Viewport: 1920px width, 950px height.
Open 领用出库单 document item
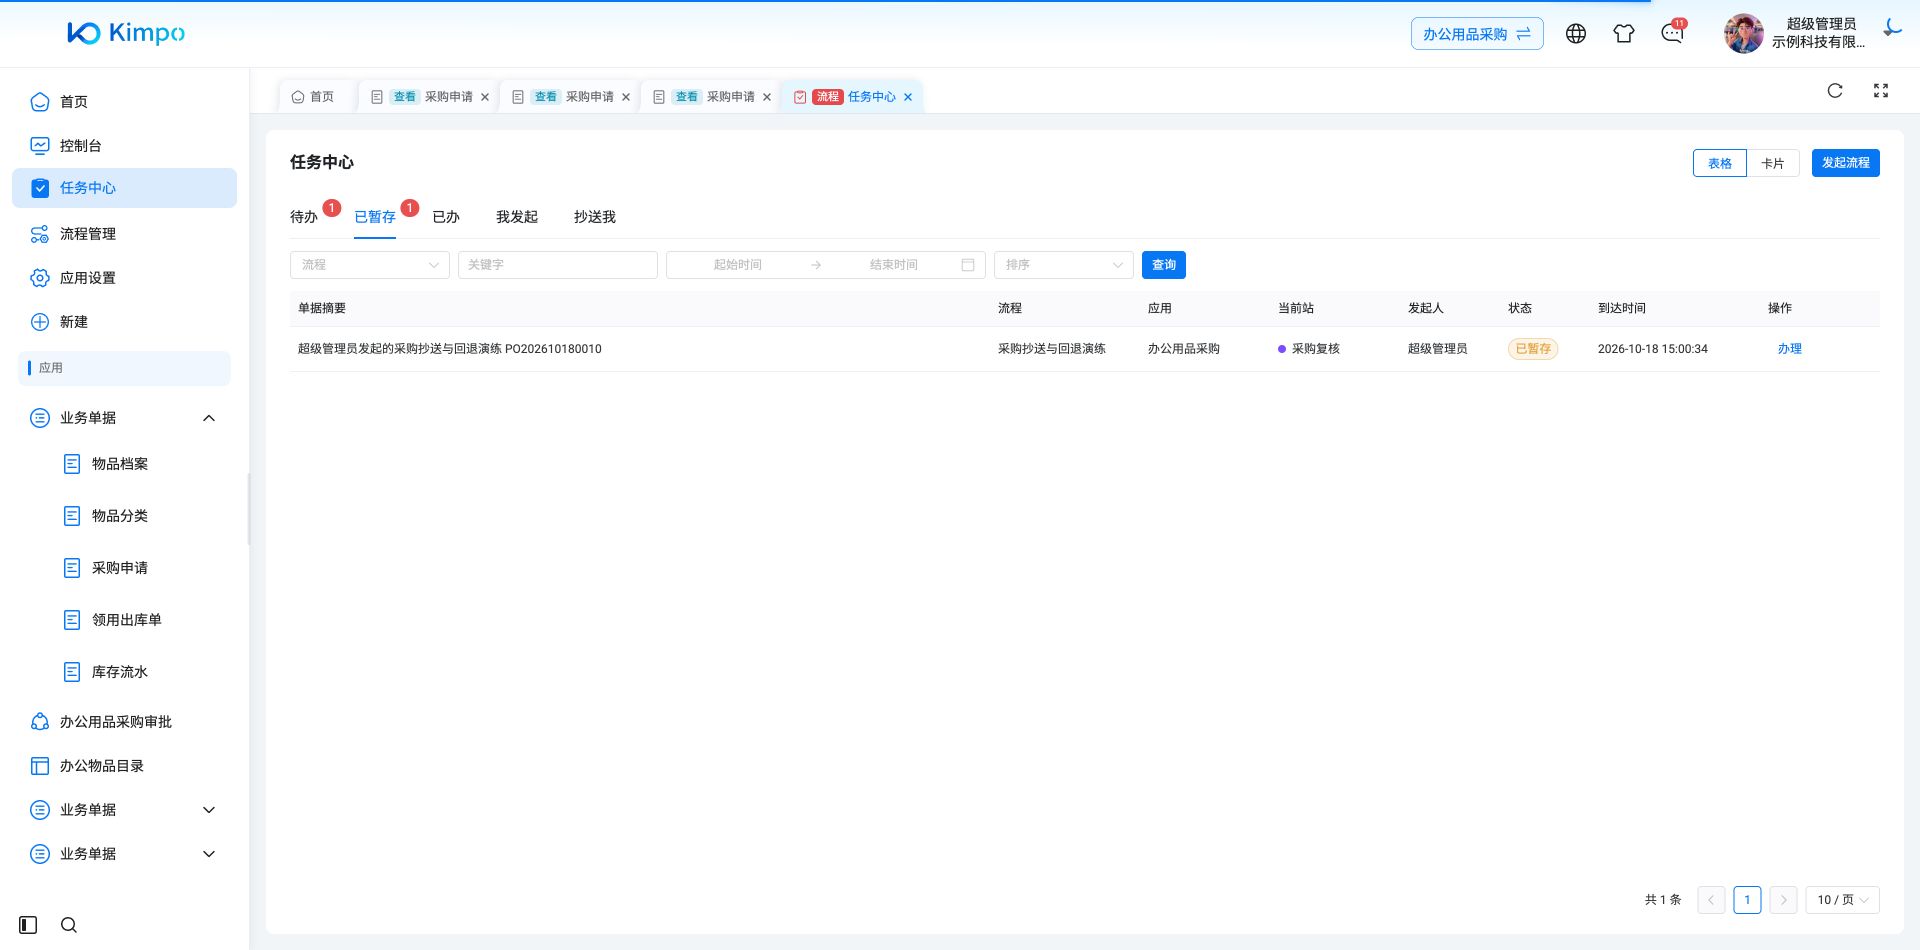124,620
